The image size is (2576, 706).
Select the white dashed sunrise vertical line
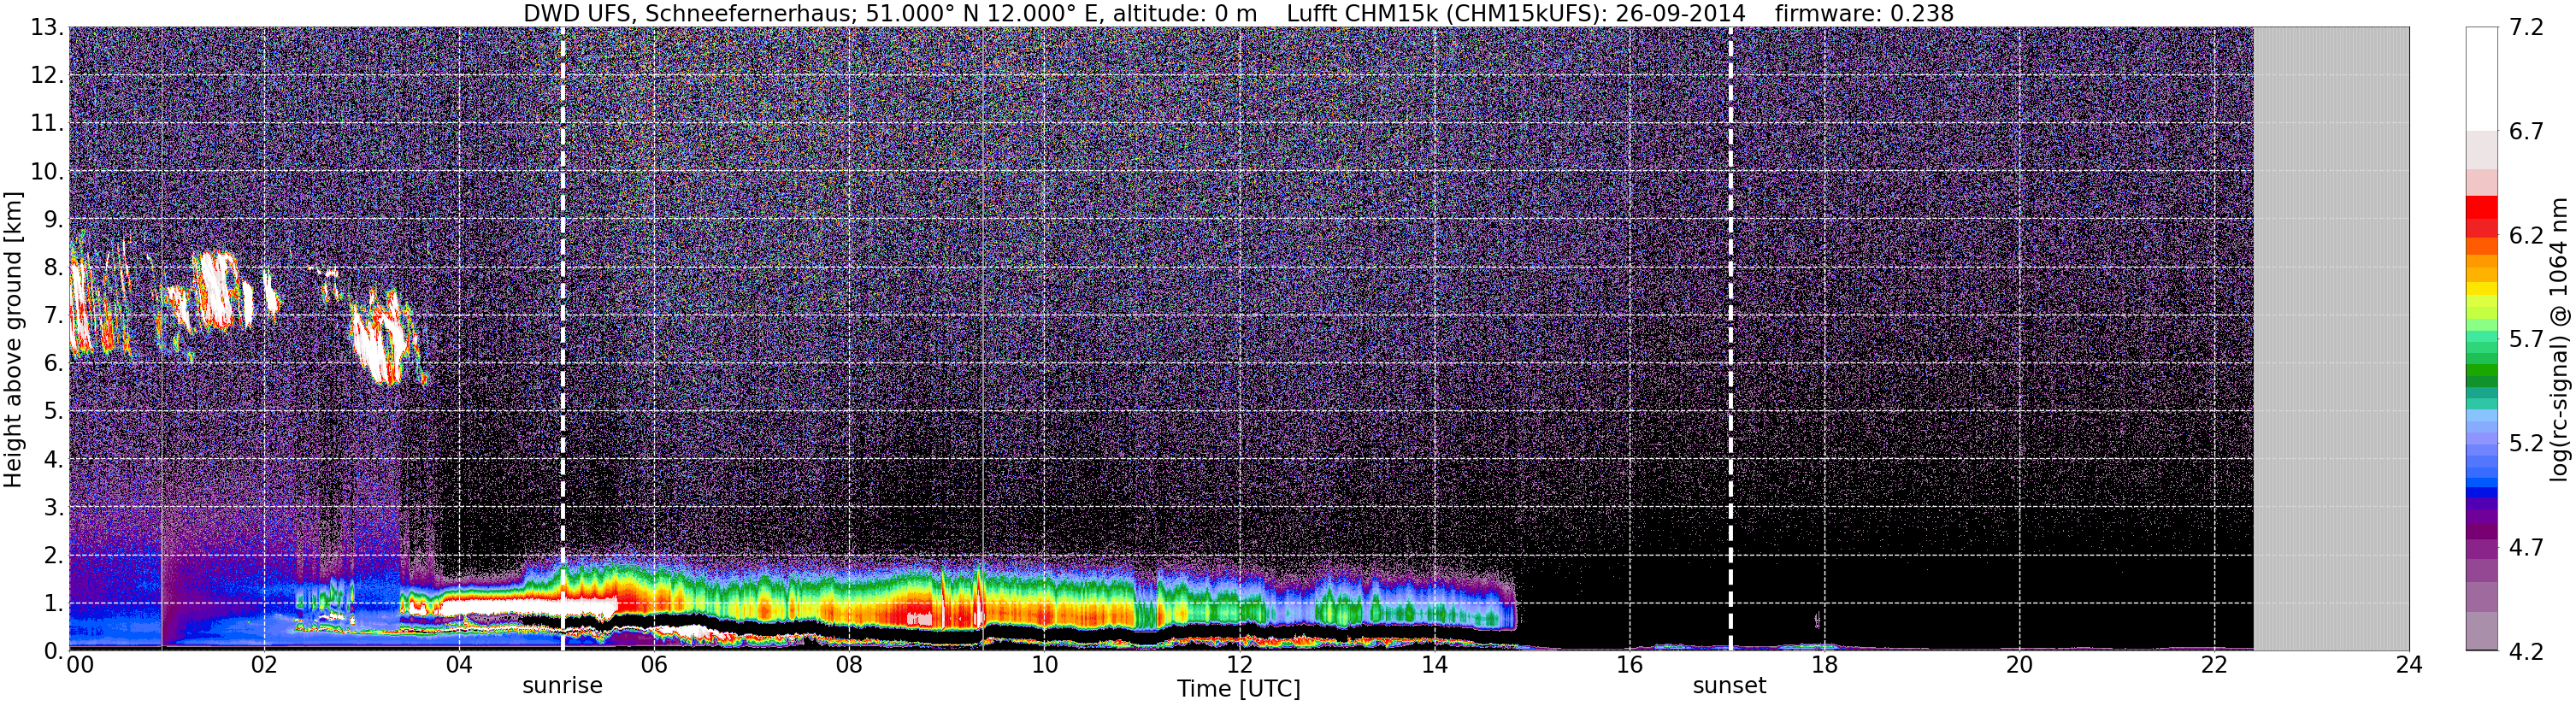tap(562, 339)
